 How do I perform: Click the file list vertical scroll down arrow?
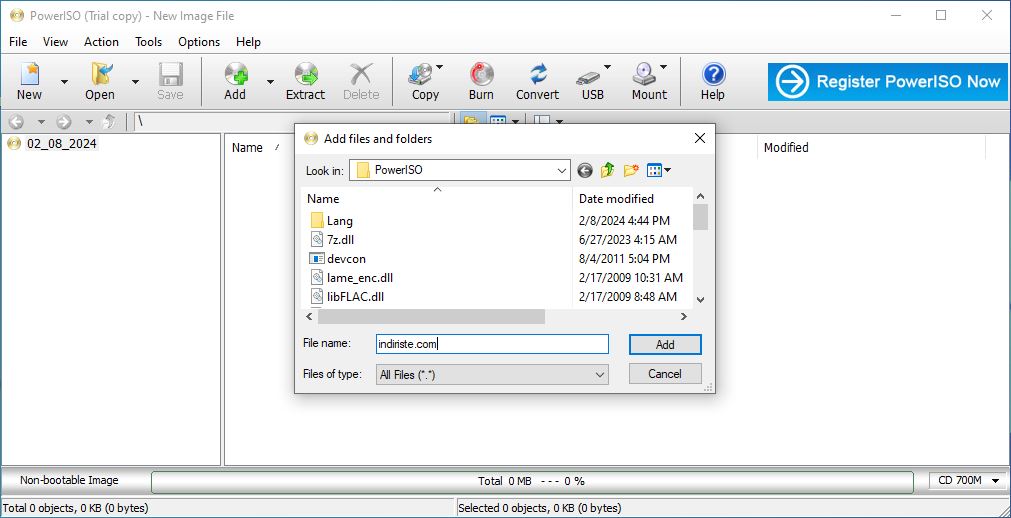pos(701,300)
